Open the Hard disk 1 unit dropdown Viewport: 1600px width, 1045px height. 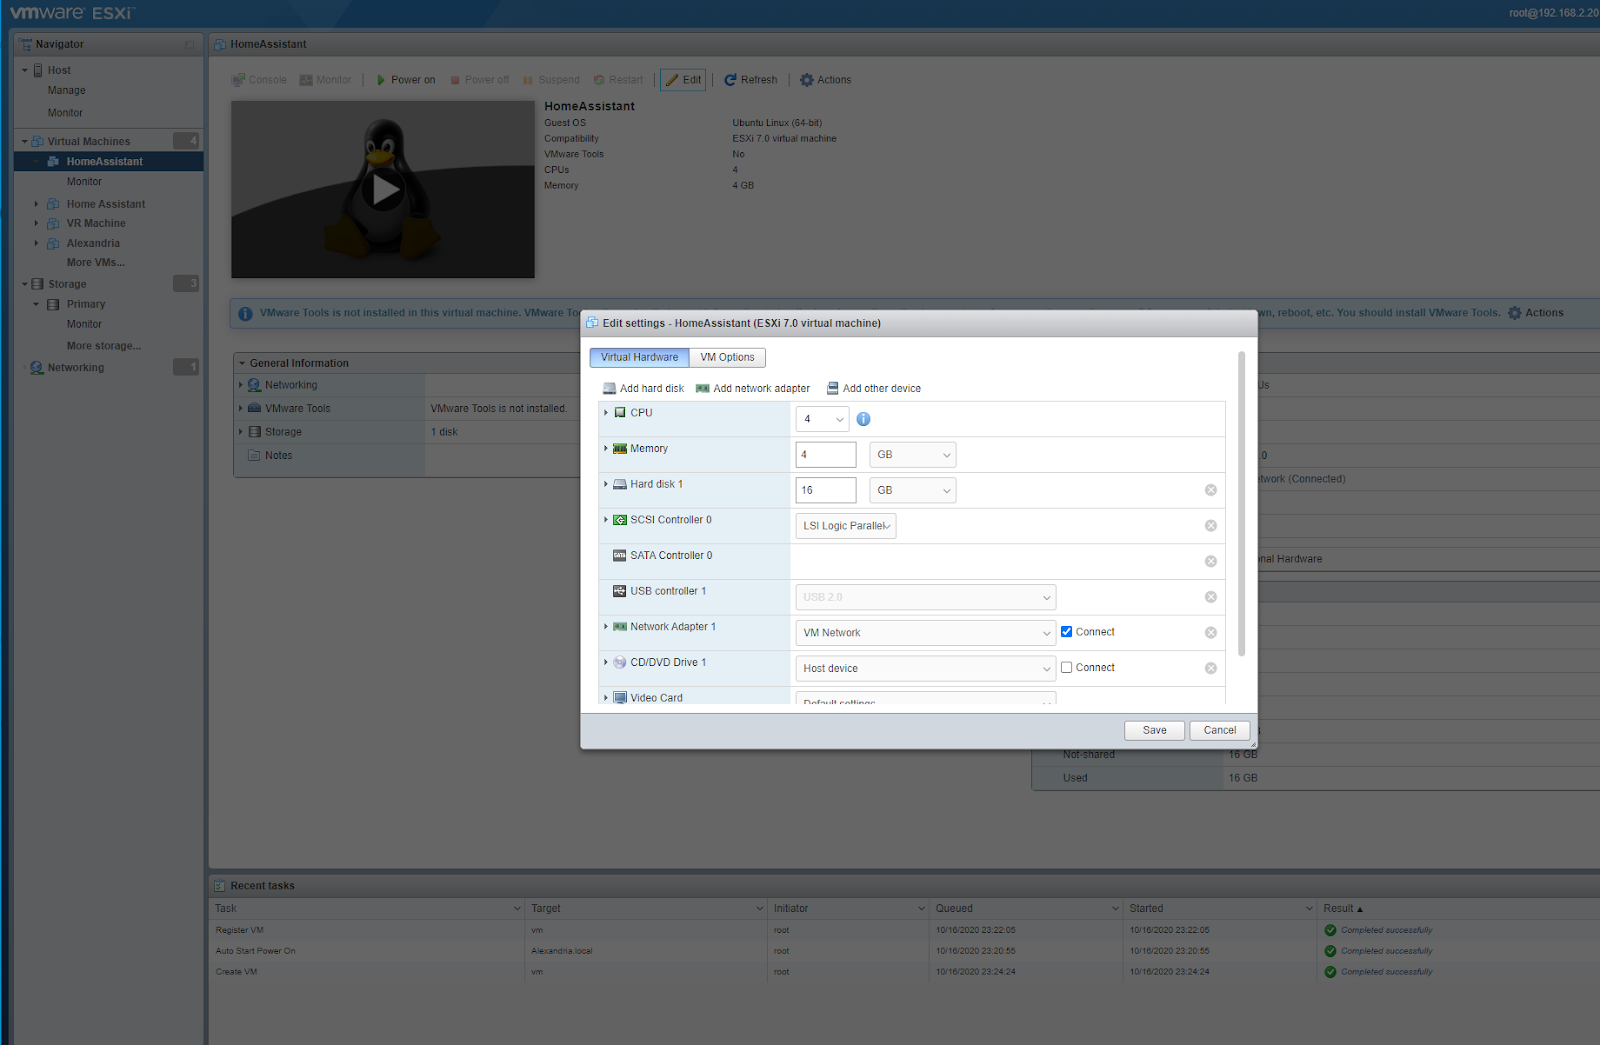coord(913,490)
